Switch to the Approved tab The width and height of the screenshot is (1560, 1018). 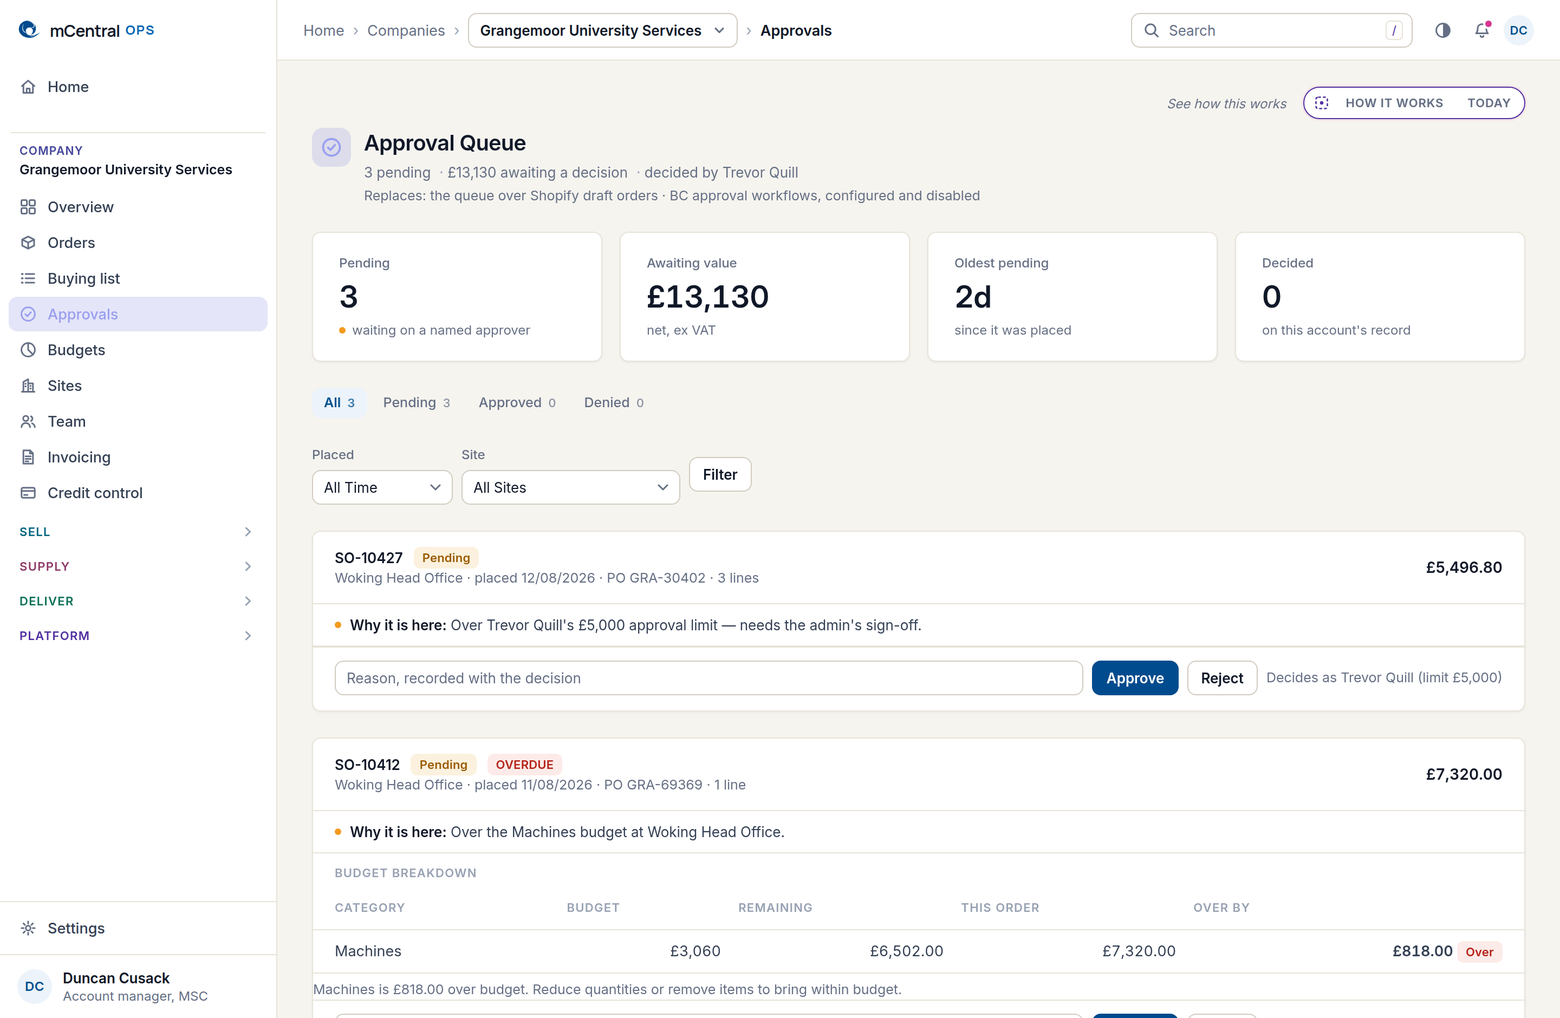pyautogui.click(x=517, y=403)
